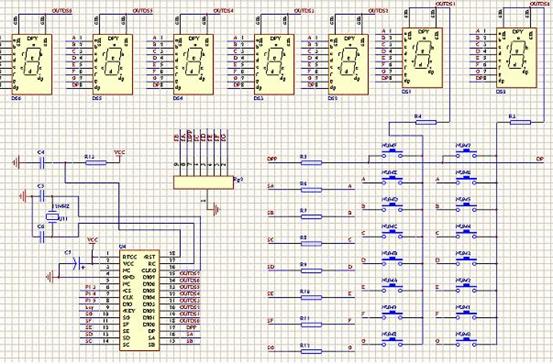This screenshot has width=553, height=364.
Task: Select the resistor on the SG line
Action: pyautogui.click(x=311, y=351)
